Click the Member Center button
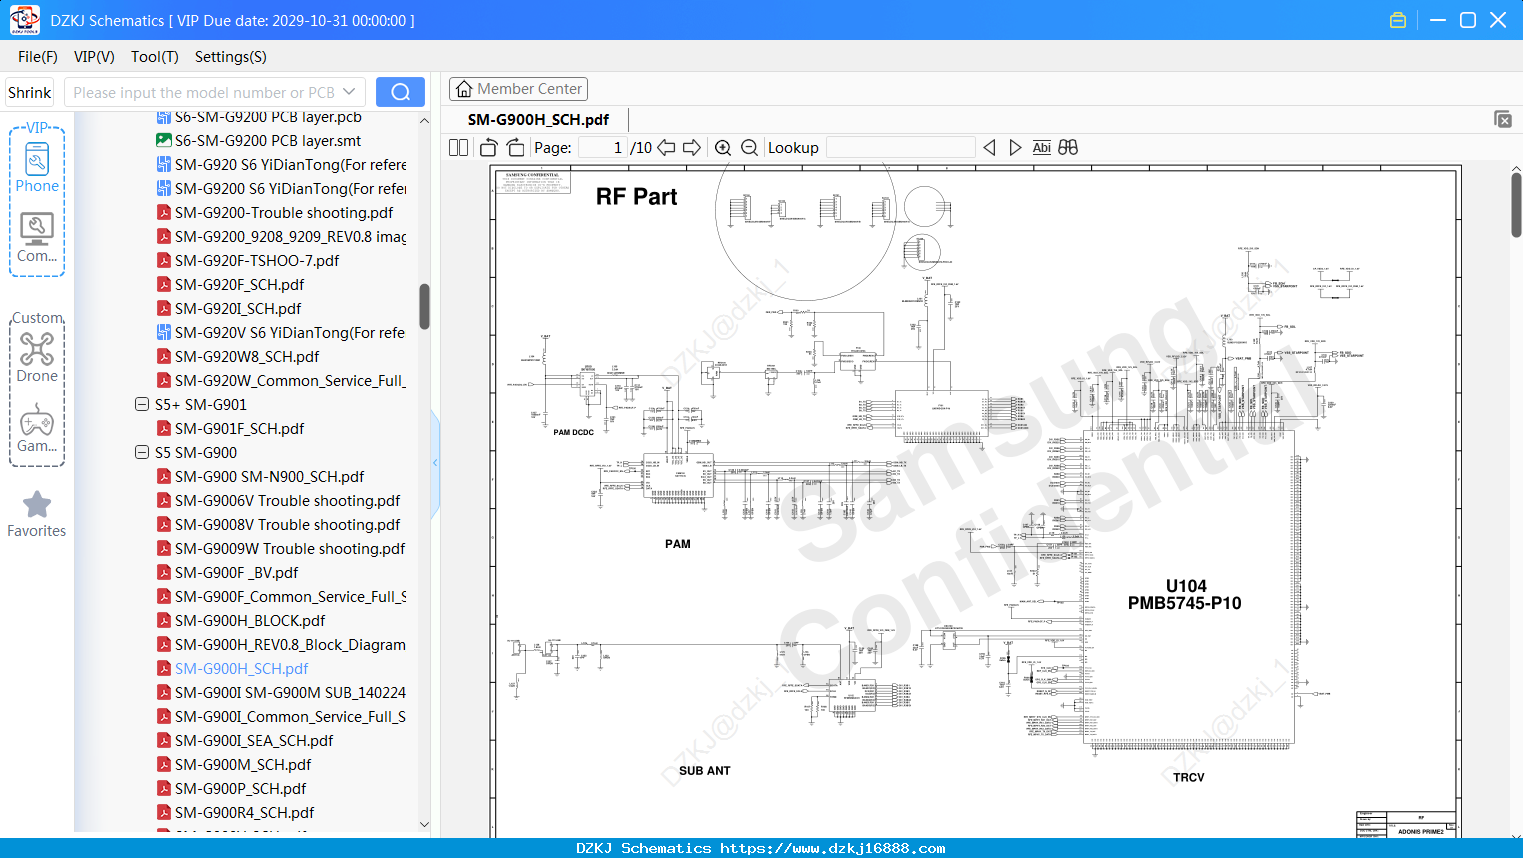 (x=518, y=89)
